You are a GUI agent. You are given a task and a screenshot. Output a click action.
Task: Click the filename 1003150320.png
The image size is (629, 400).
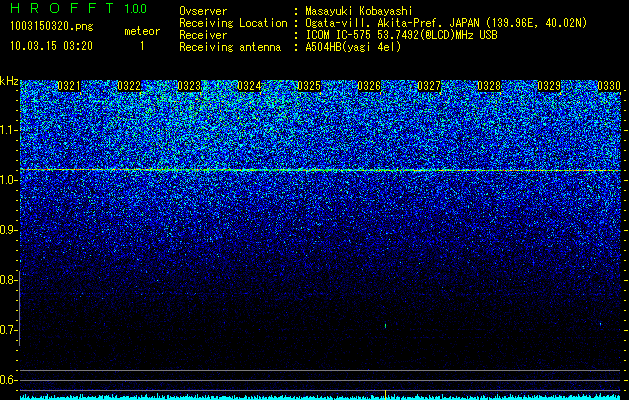click(52, 27)
